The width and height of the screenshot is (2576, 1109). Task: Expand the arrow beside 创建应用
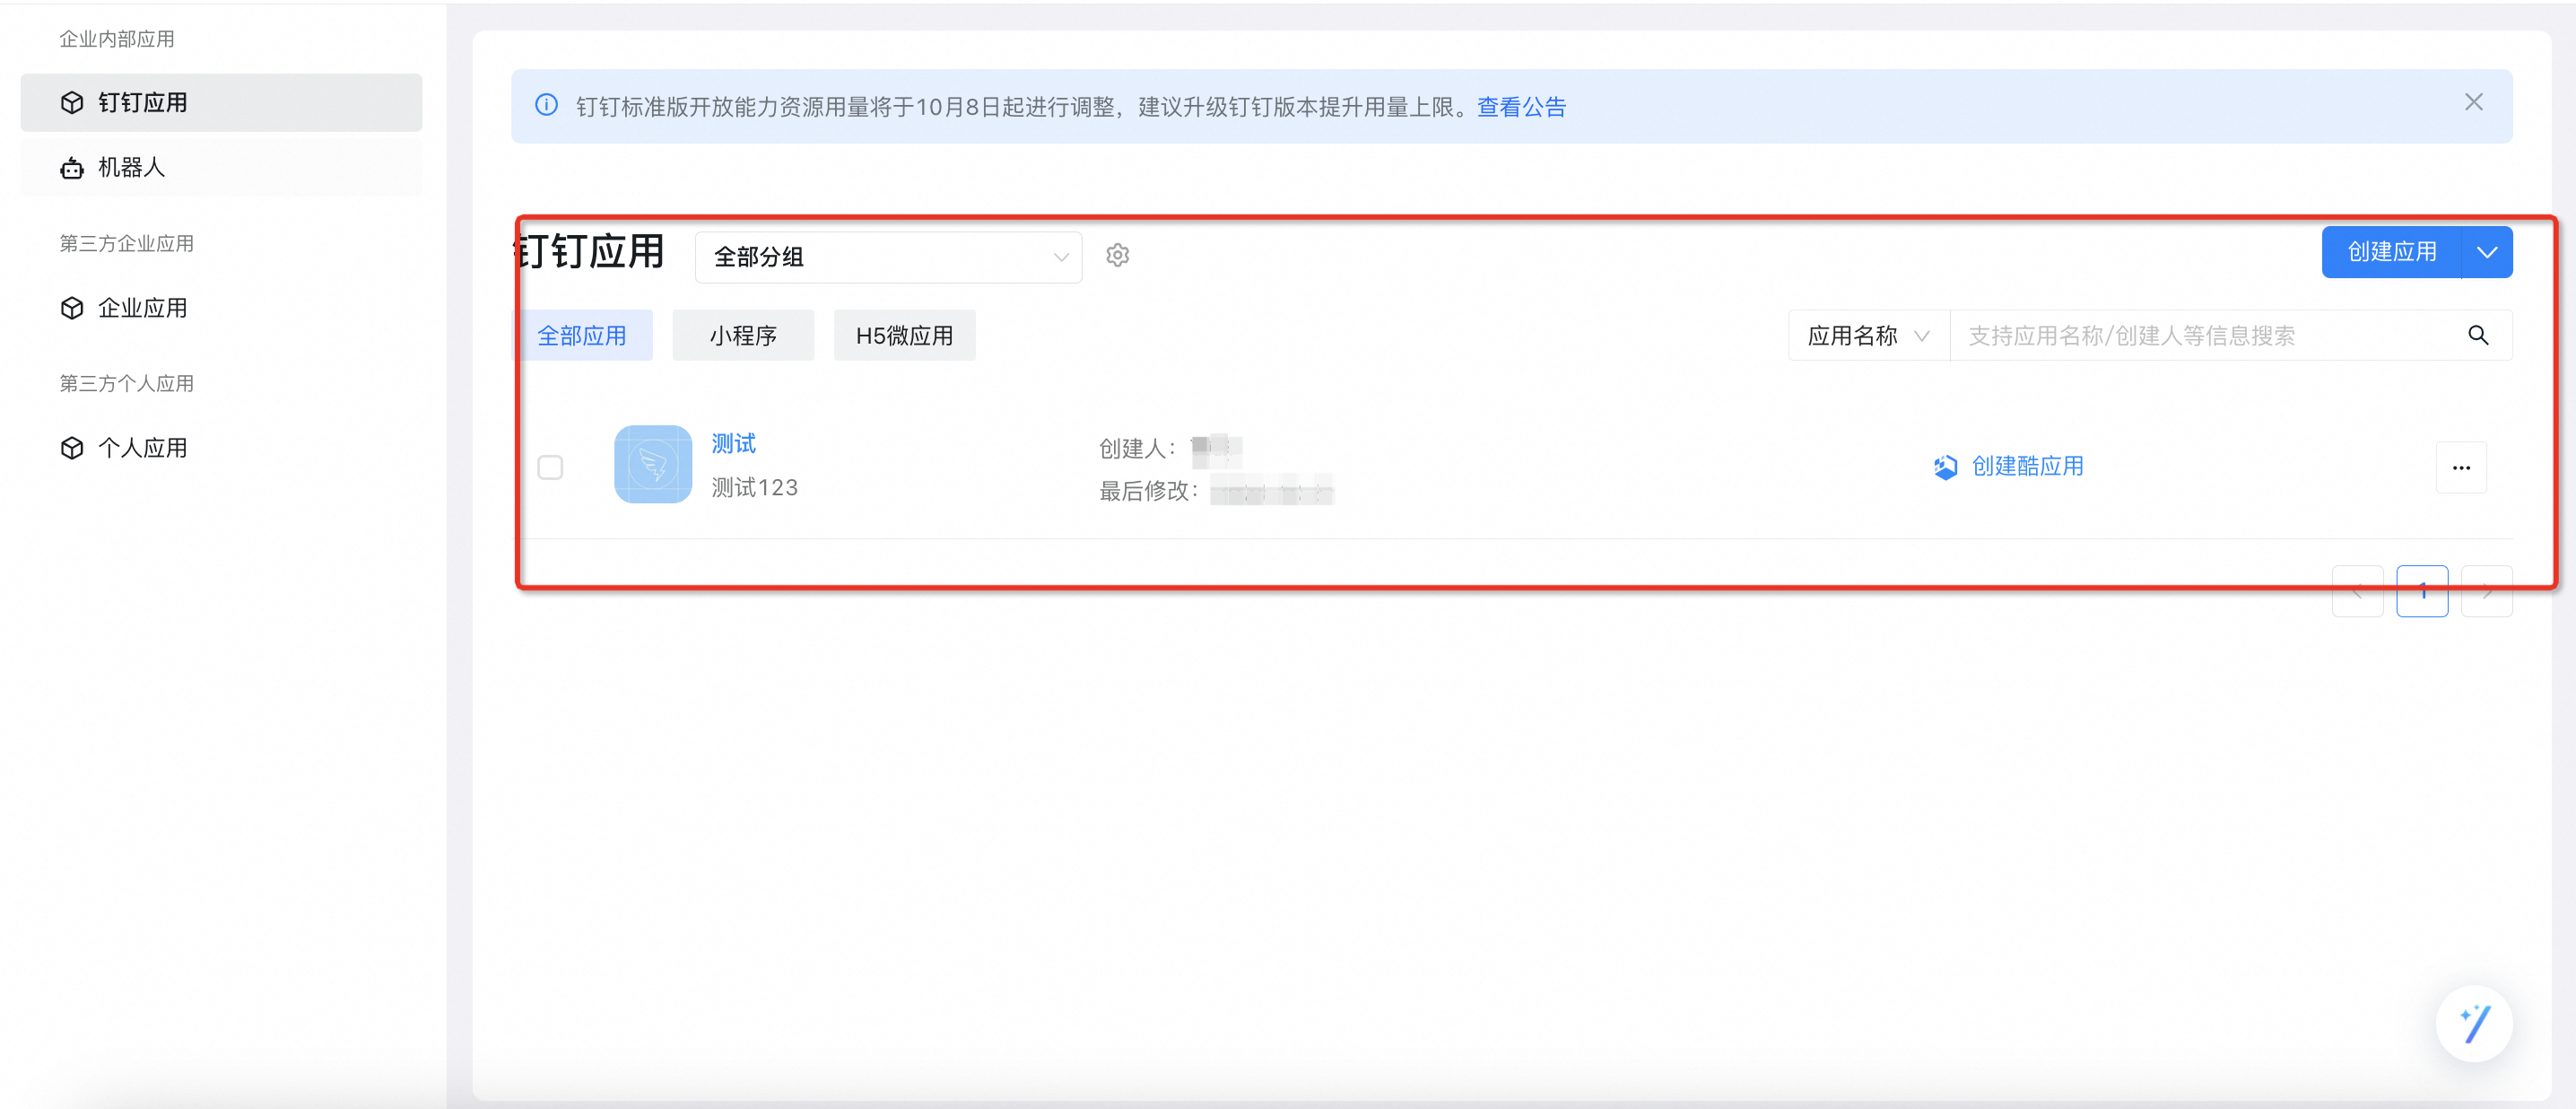2487,252
